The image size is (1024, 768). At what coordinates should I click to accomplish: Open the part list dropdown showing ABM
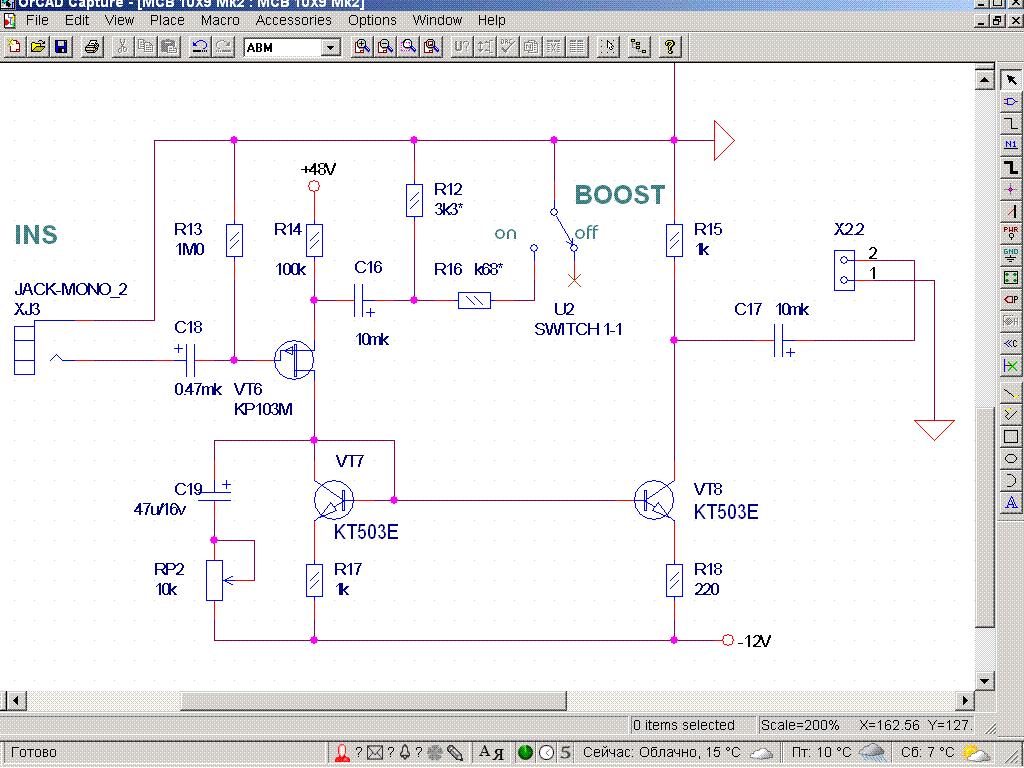click(x=330, y=47)
